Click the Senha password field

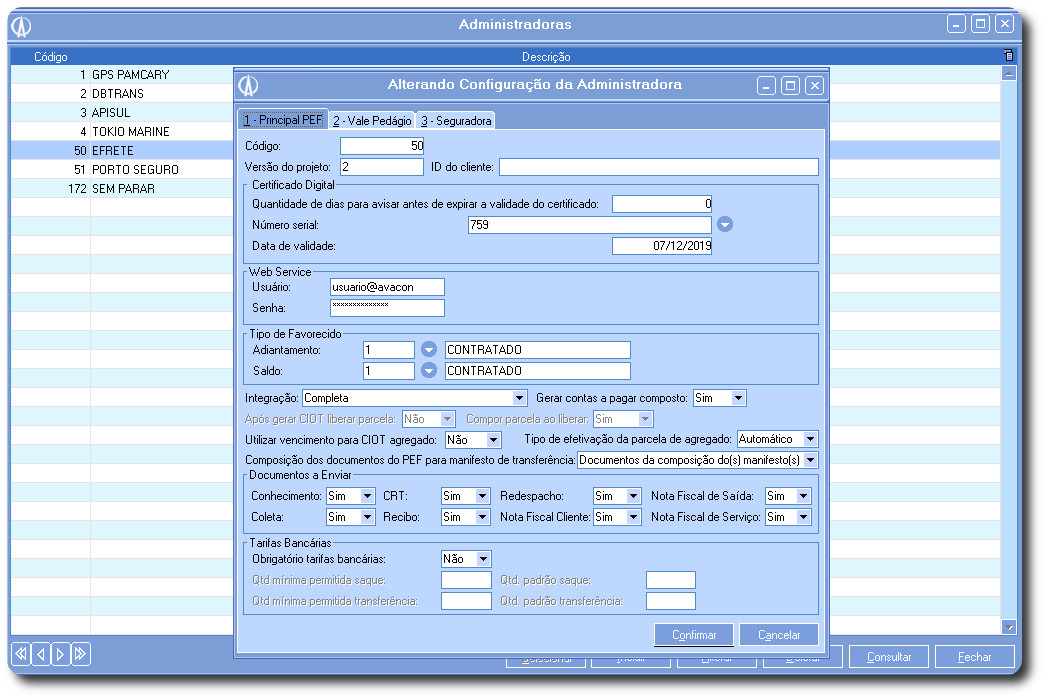[387, 308]
